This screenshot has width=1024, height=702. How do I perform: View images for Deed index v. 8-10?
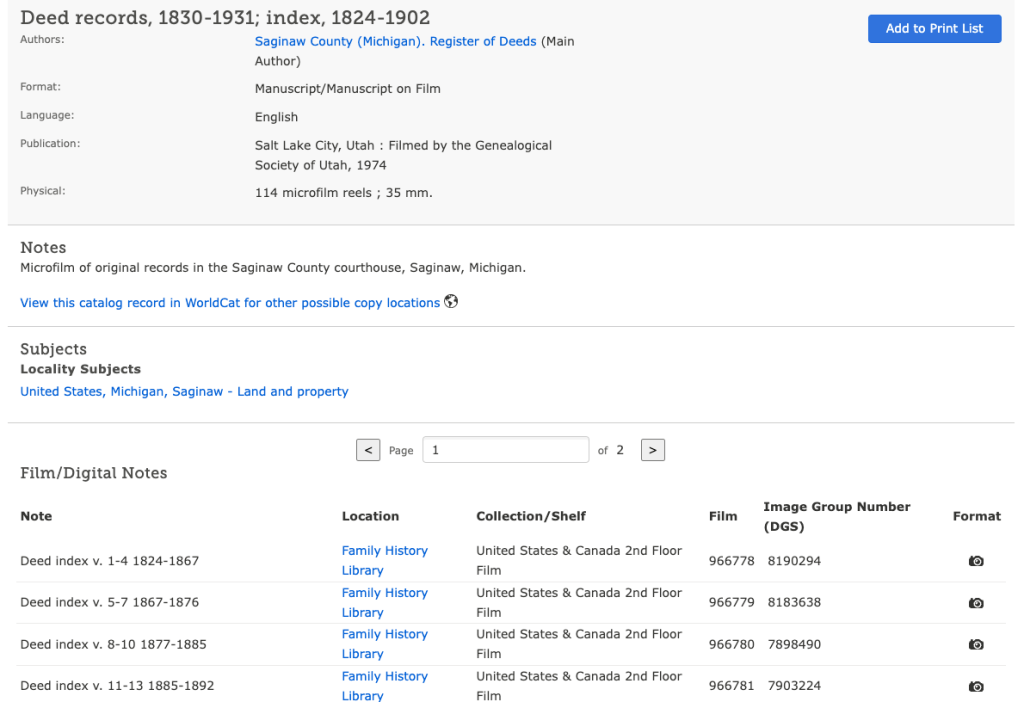coord(976,645)
